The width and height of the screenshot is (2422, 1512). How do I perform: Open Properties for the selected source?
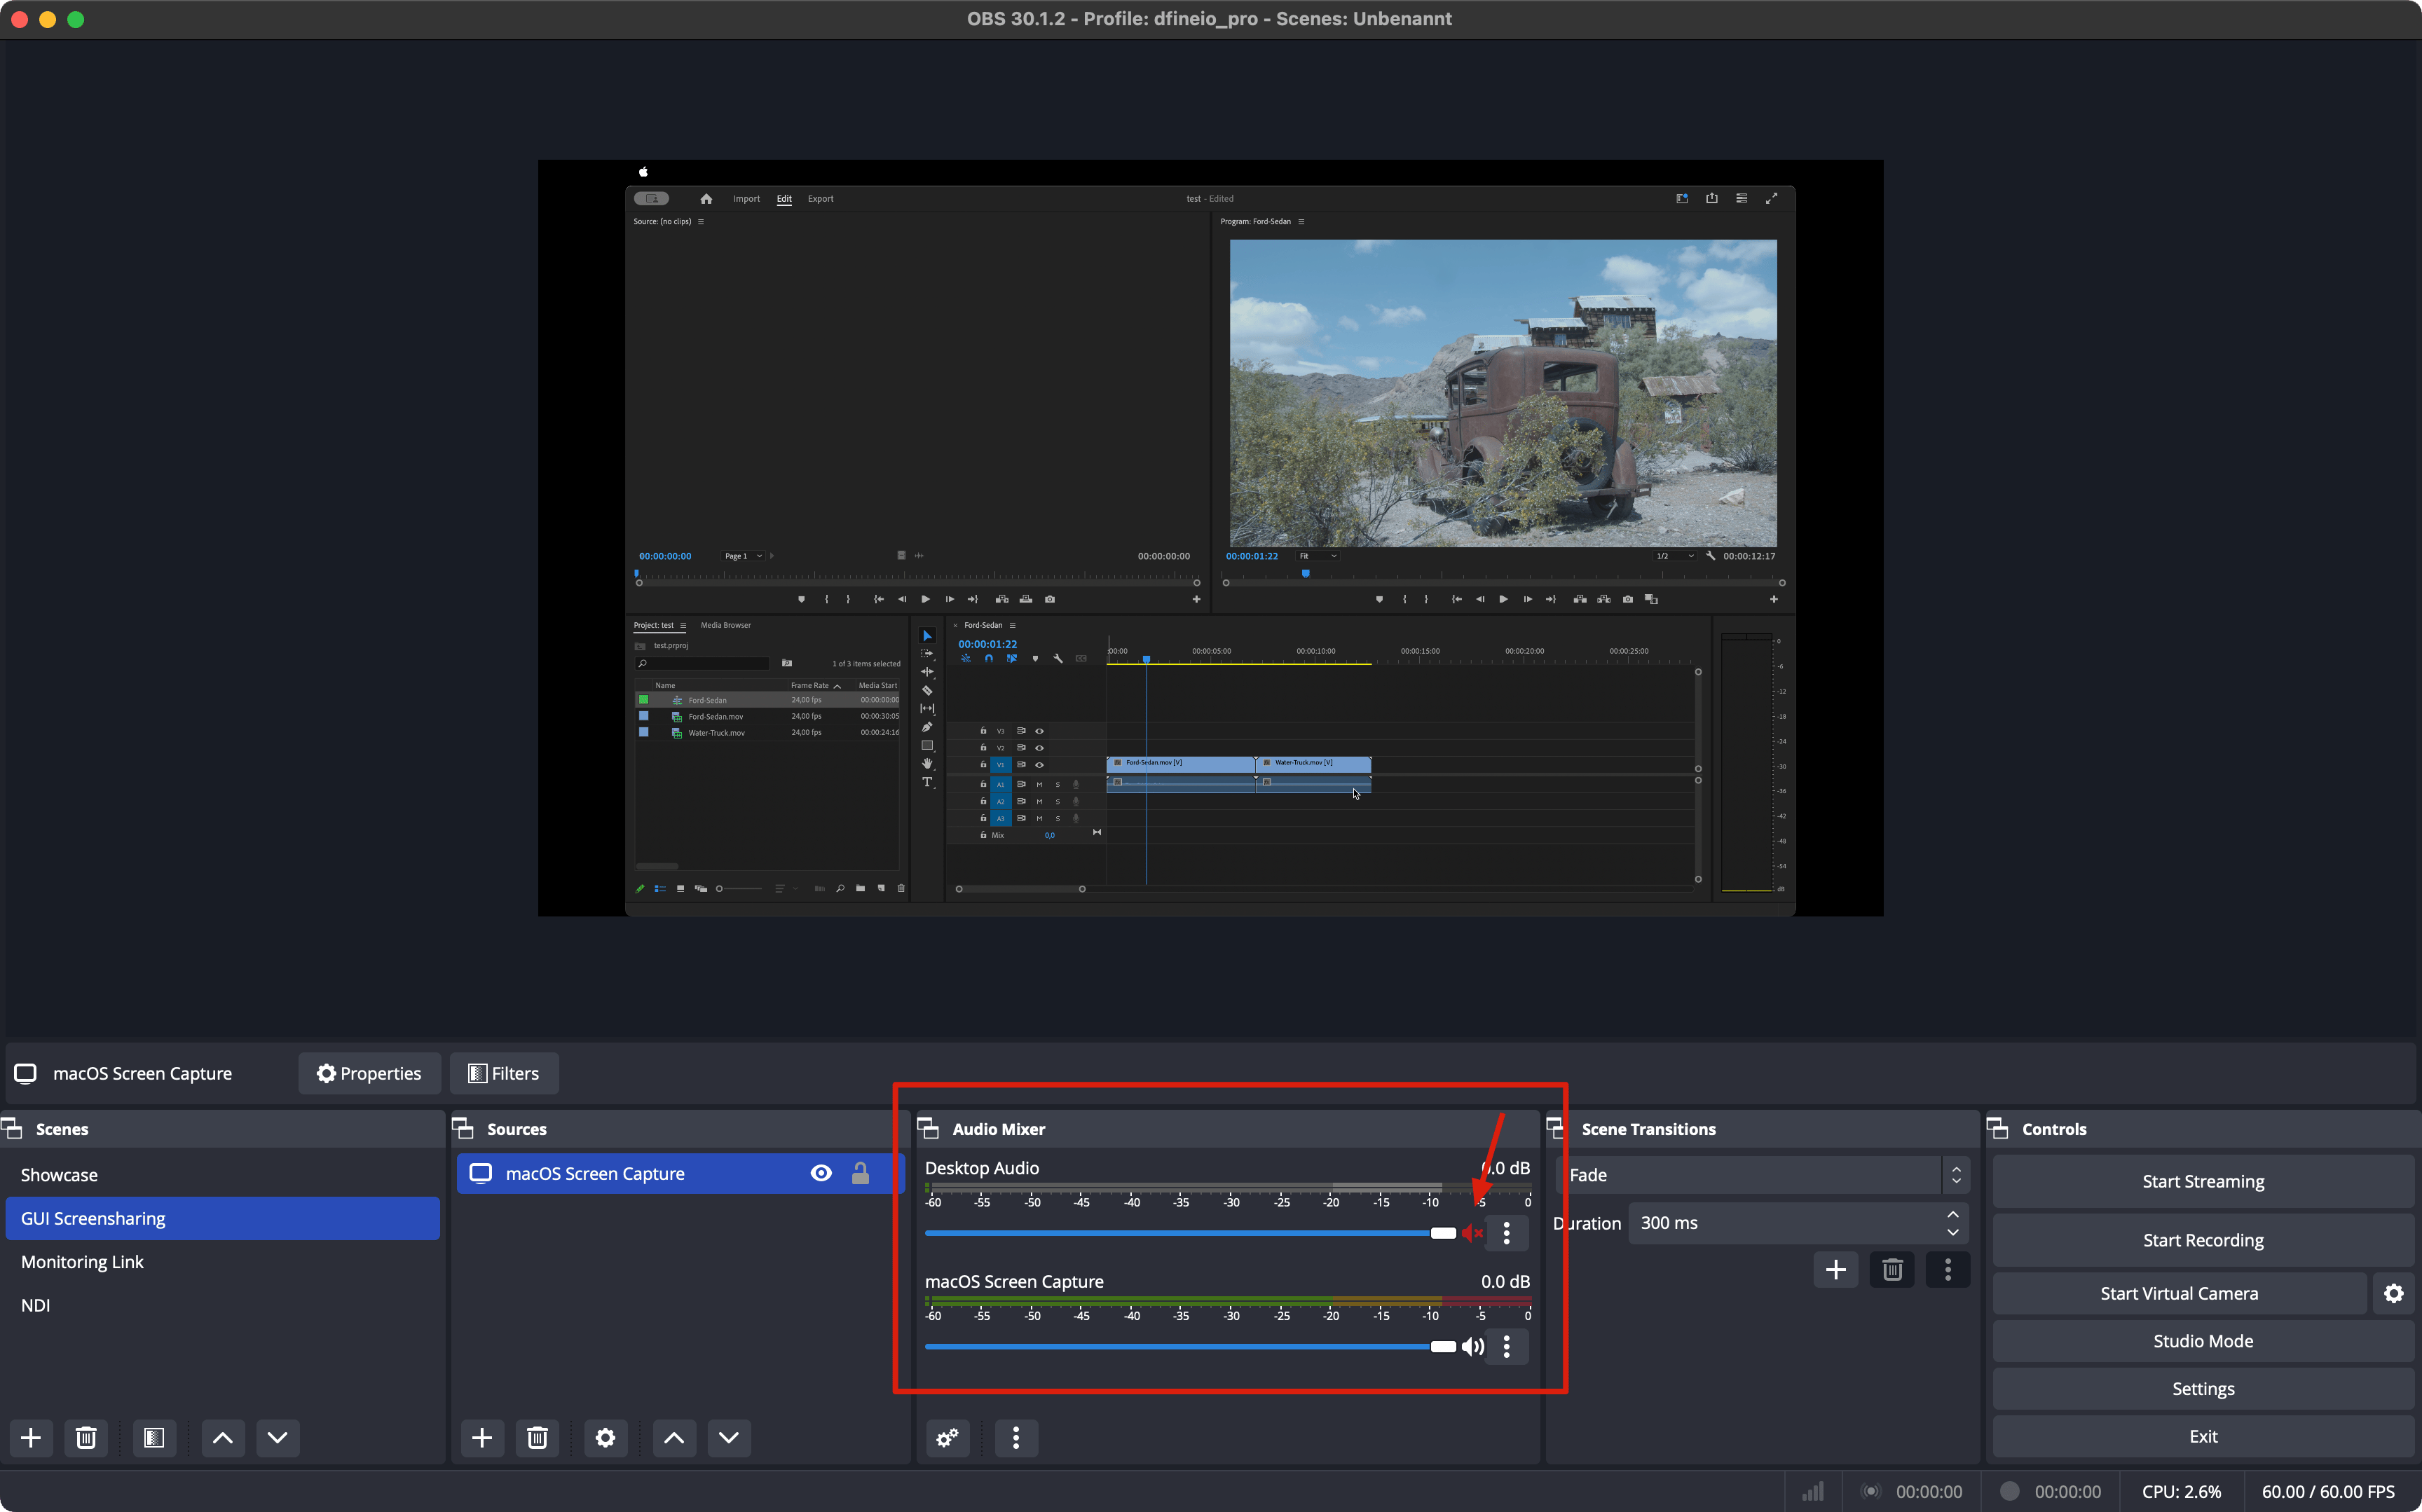[x=369, y=1074]
